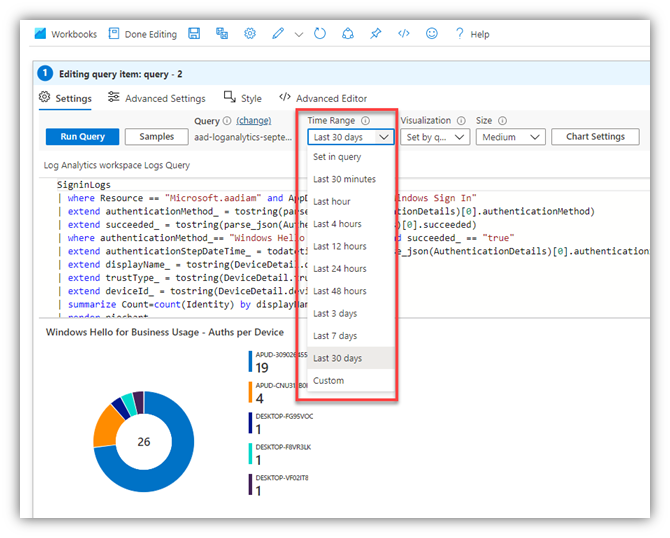Open the Visualization dropdown
The image size is (670, 538).
tap(435, 137)
